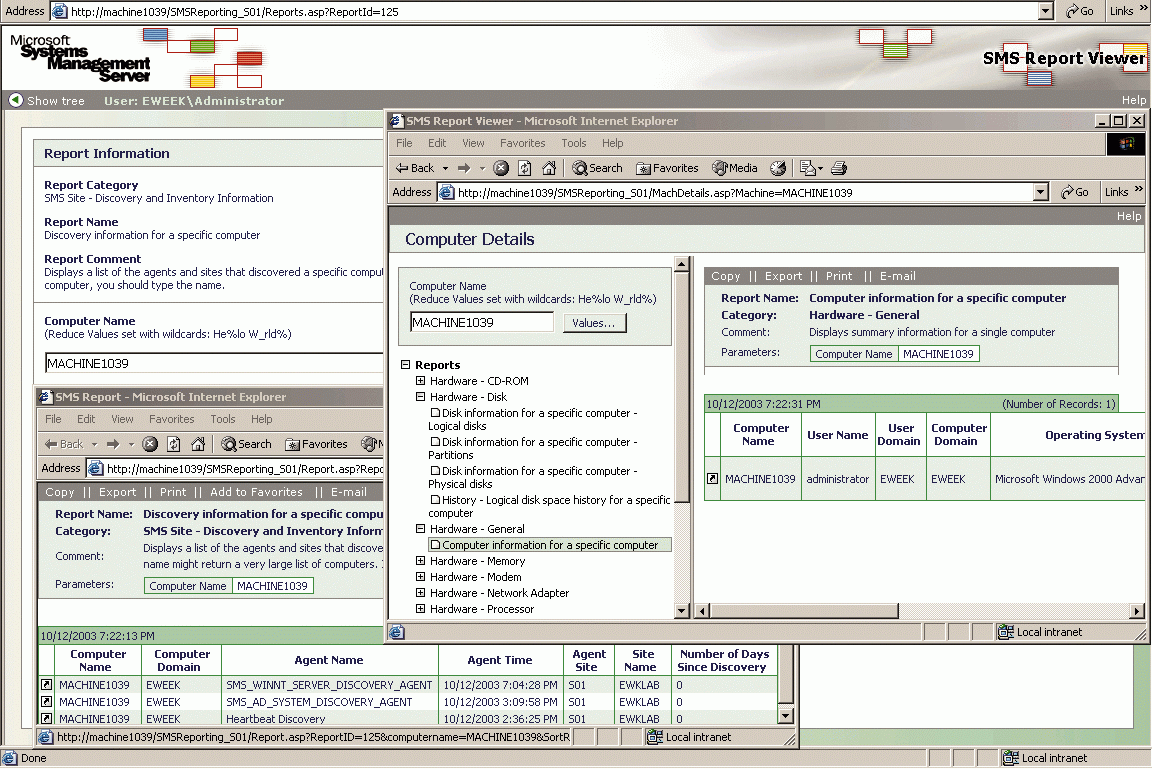Viewport: 1152px width, 769px height.
Task: Expand Hardware - Network Adapter node
Action: coord(420,593)
